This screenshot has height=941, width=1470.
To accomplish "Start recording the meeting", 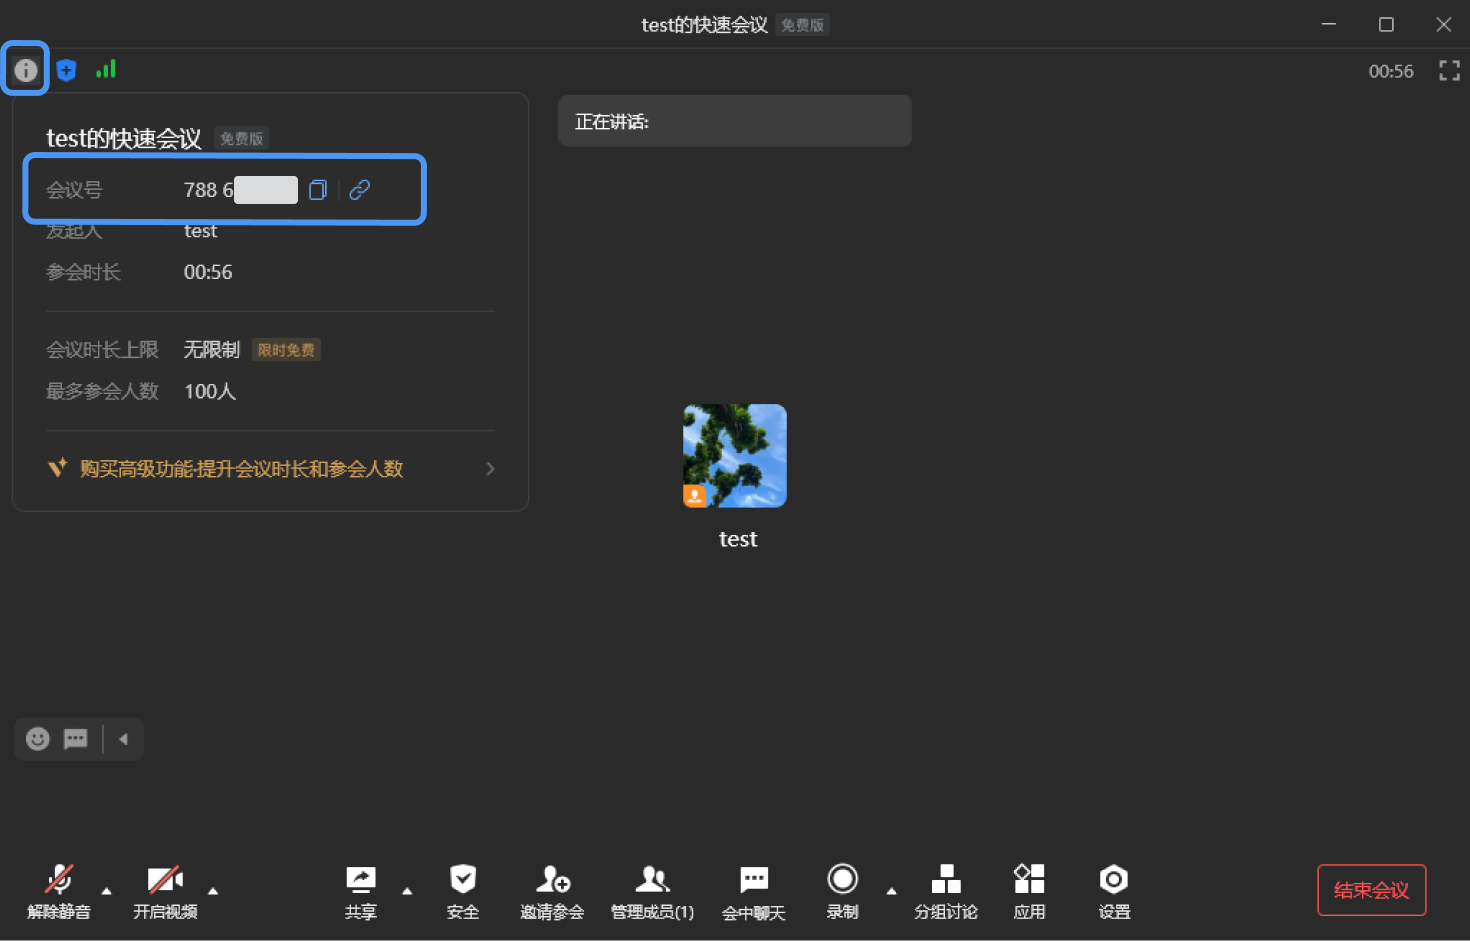I will tap(842, 890).
